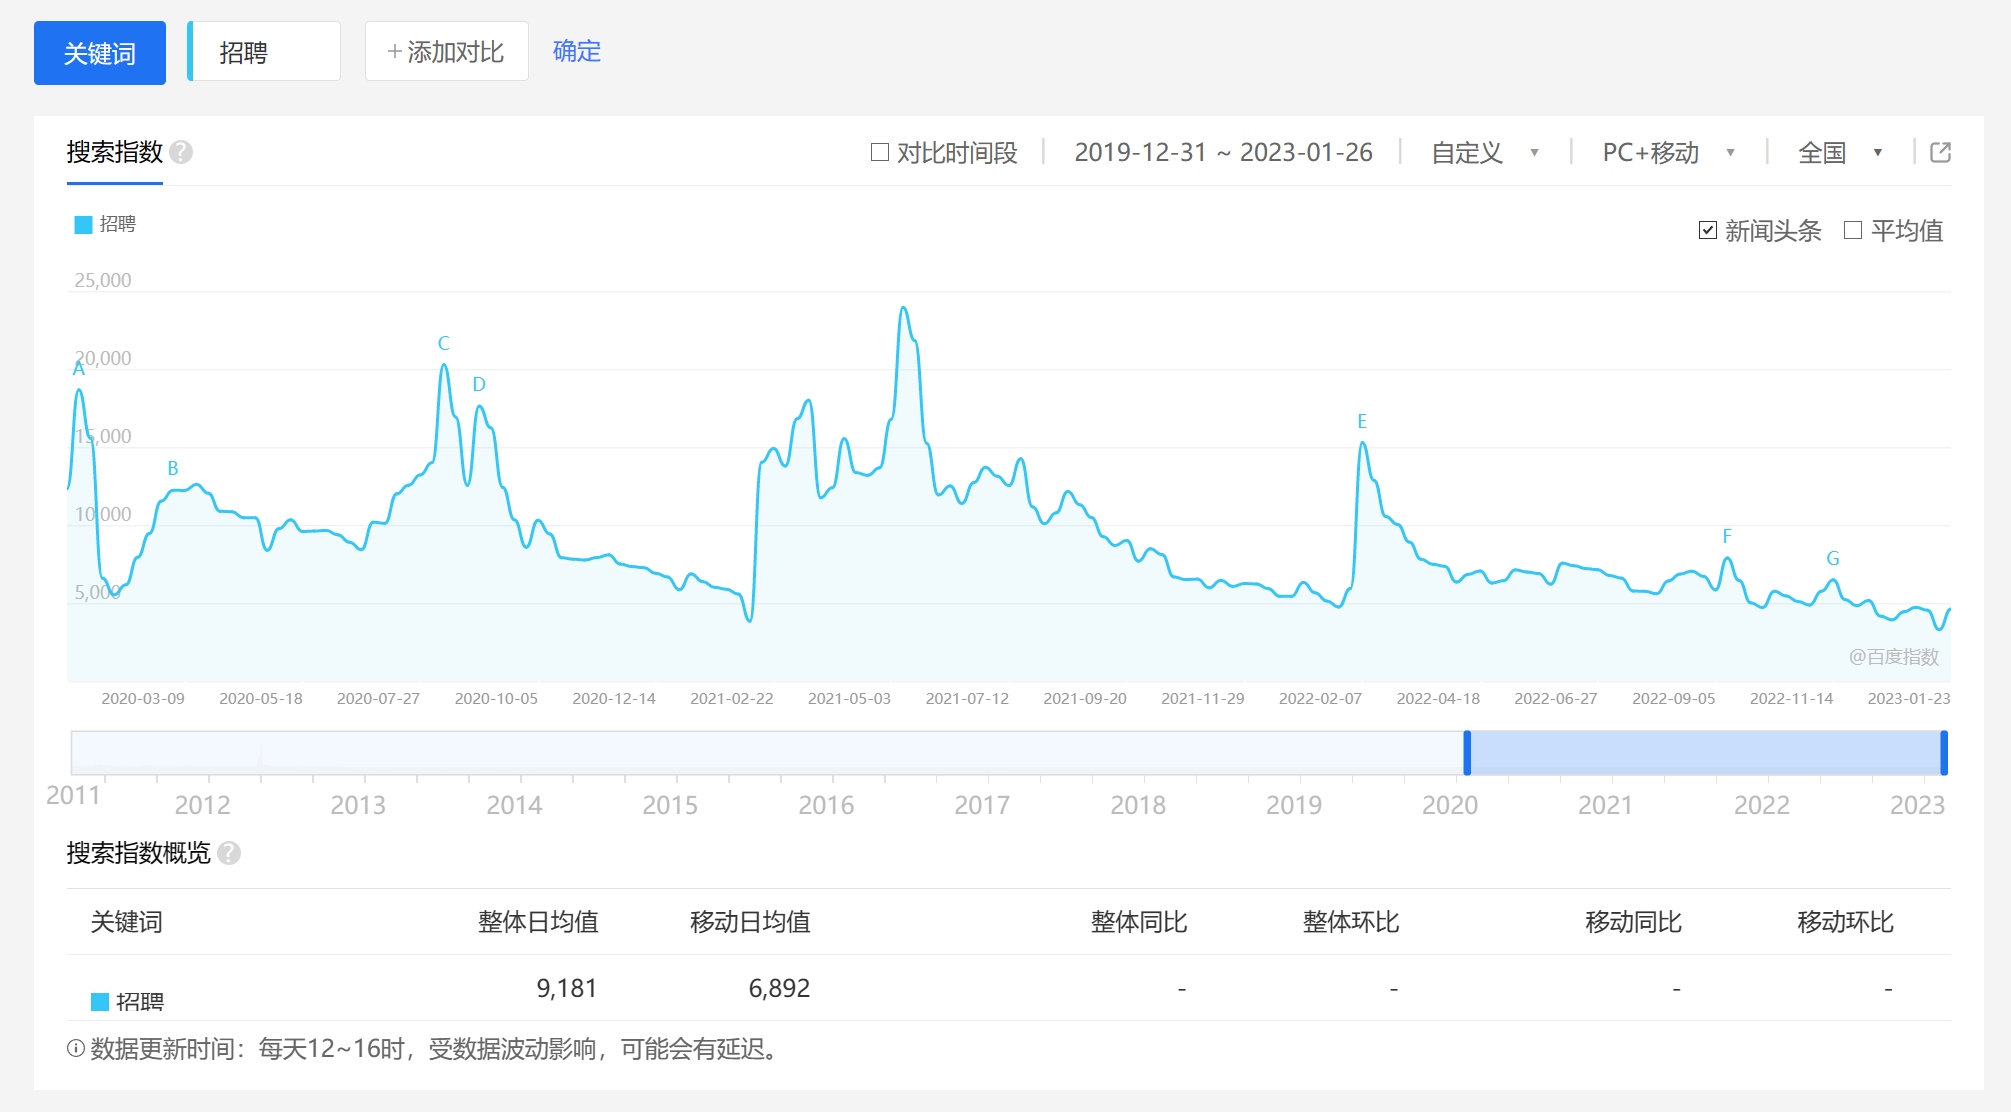Click inside the 招聘 keyword input field

(263, 51)
